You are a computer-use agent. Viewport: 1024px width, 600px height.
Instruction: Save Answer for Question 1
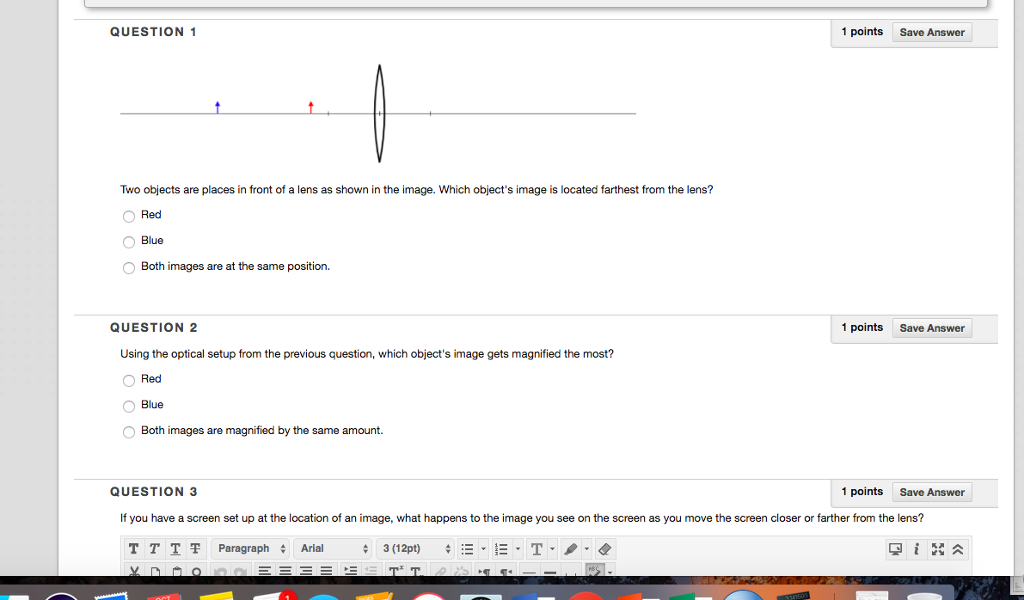click(932, 32)
